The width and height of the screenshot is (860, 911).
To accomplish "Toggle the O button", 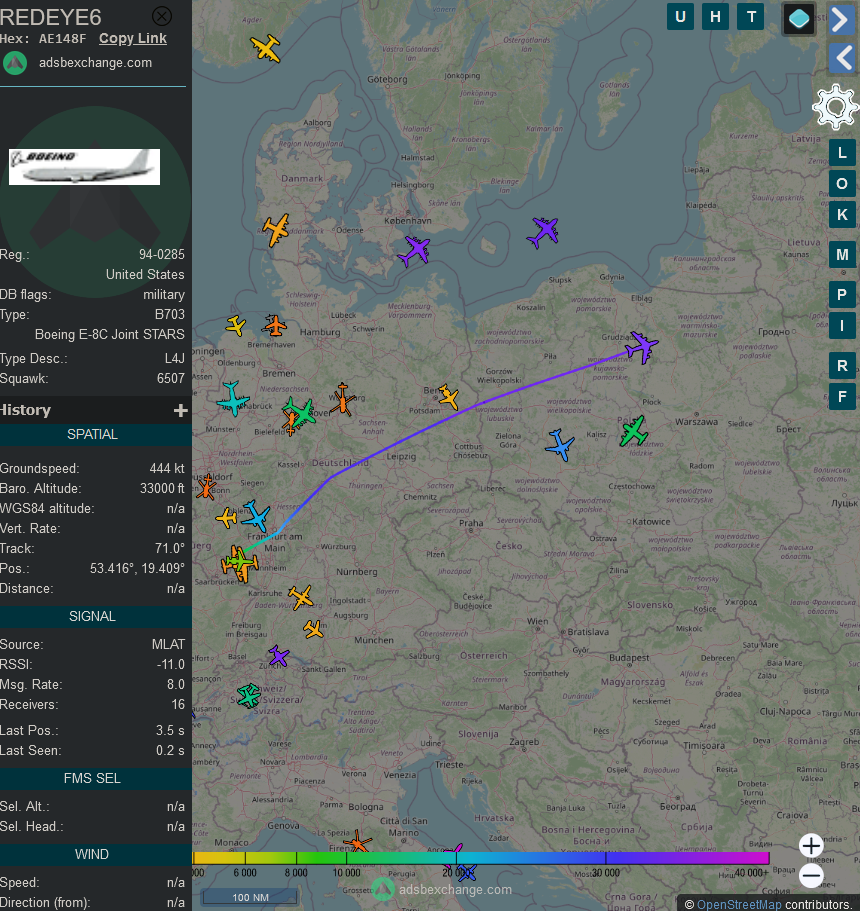I will tap(842, 184).
